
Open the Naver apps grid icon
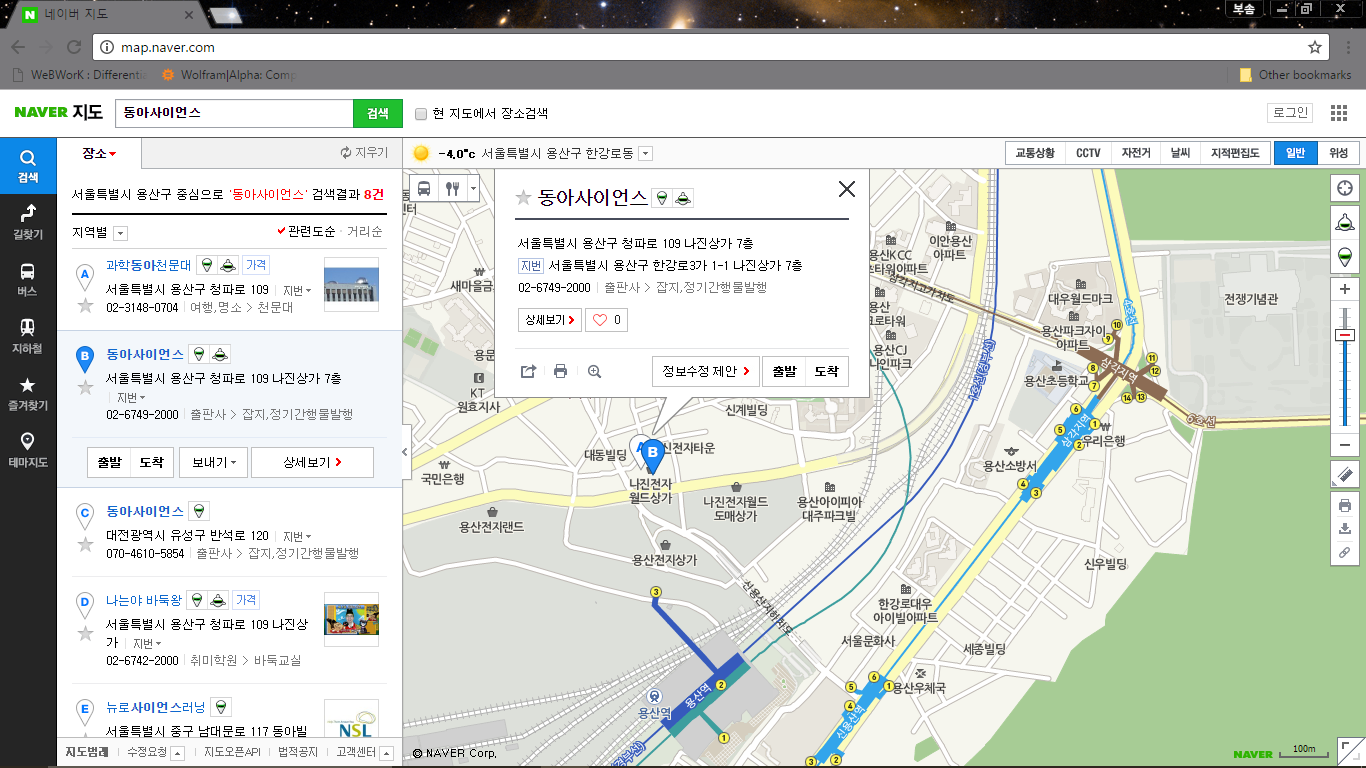tap(1339, 113)
